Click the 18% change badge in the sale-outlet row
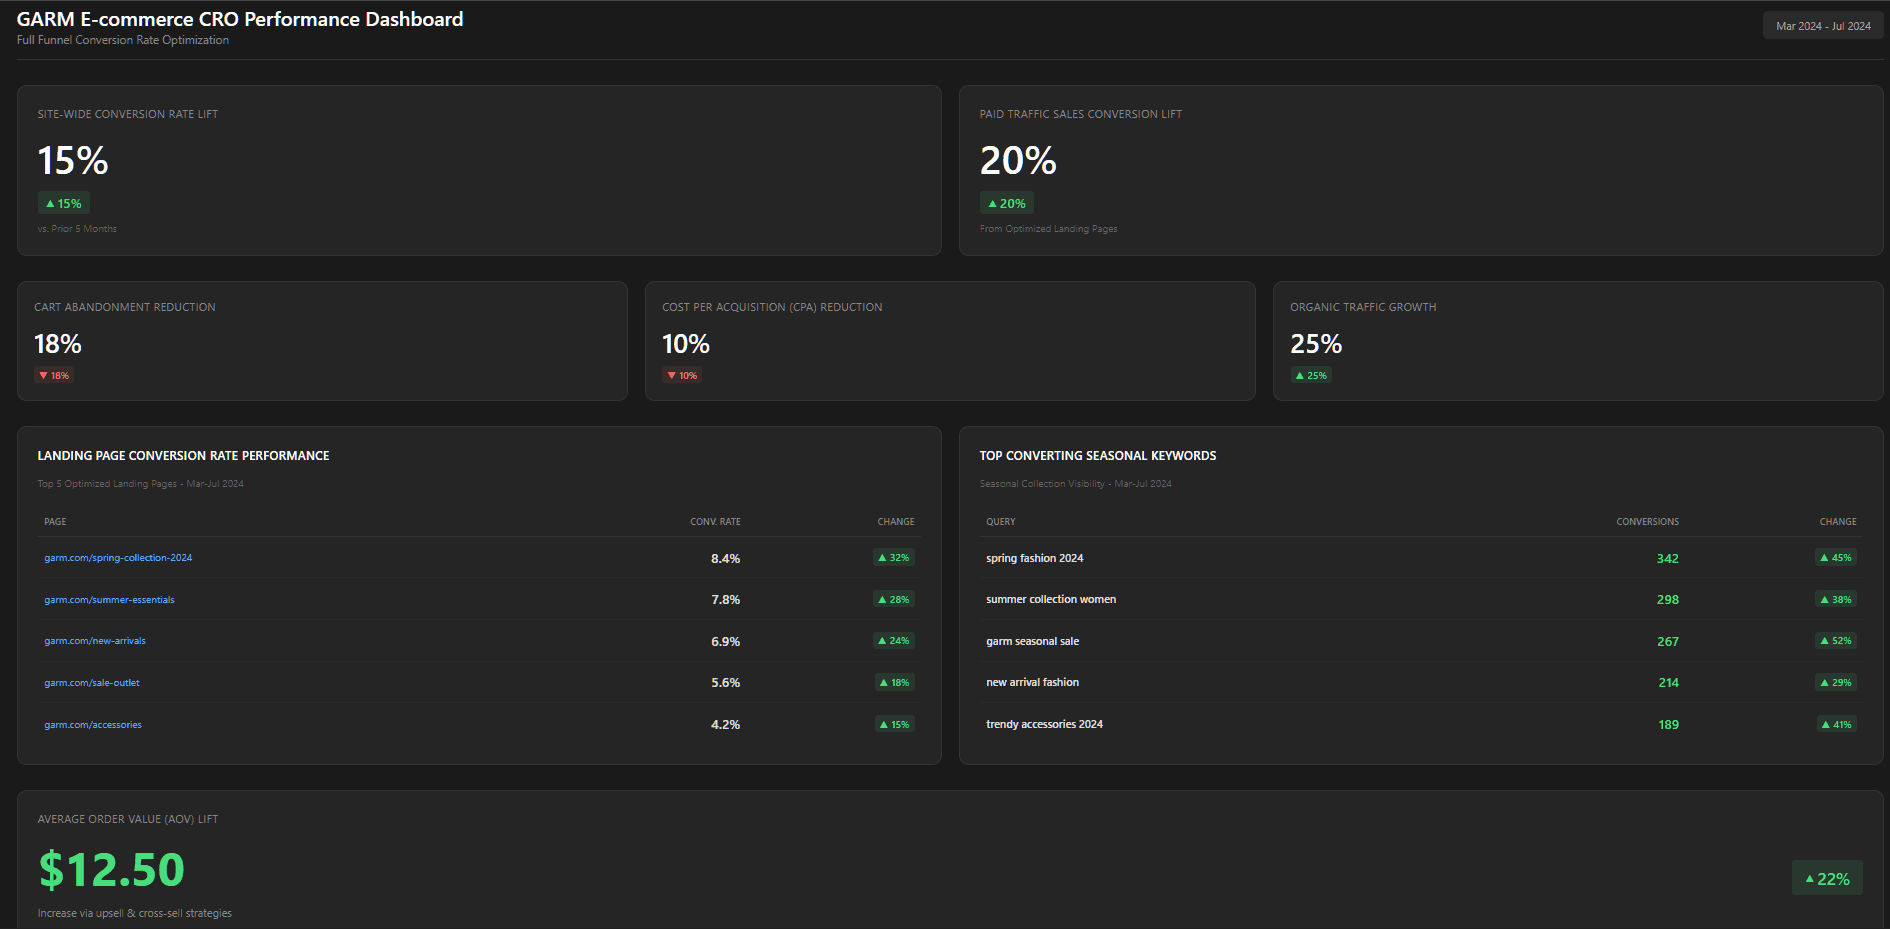The width and height of the screenshot is (1890, 929). [x=895, y=683]
